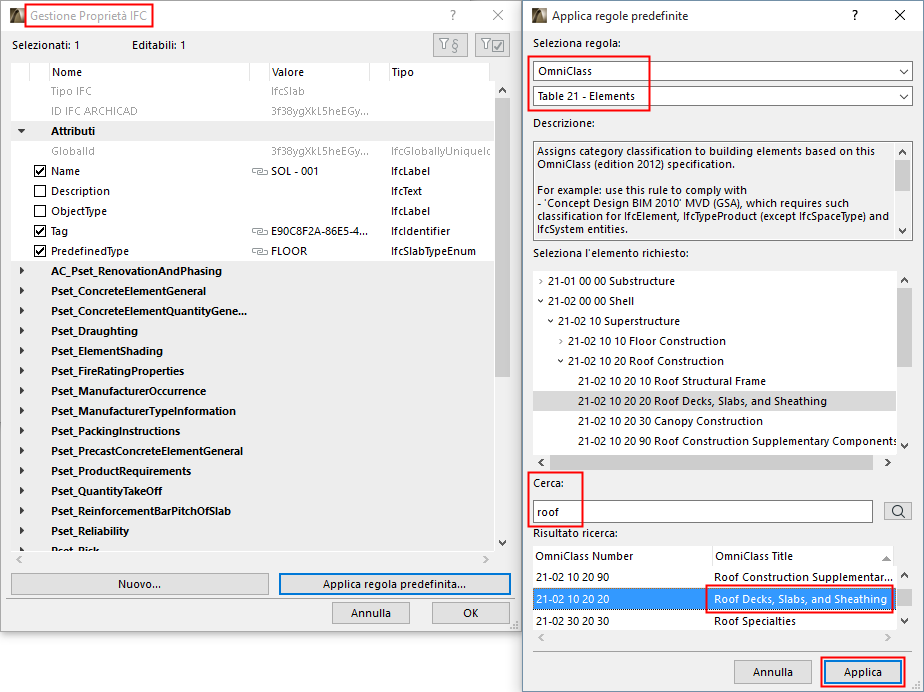Screen dimensions: 924x692
Task: Collapse 21-02 10 20 Roof Construction node
Action: [560, 361]
